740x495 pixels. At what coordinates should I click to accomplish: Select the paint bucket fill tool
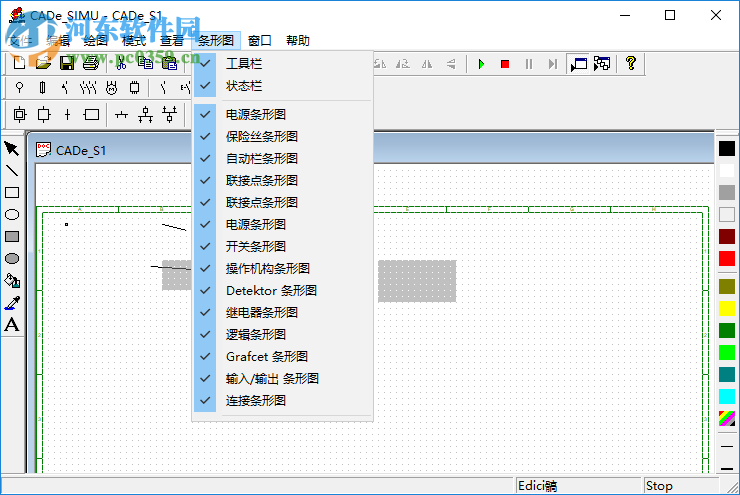tap(12, 281)
